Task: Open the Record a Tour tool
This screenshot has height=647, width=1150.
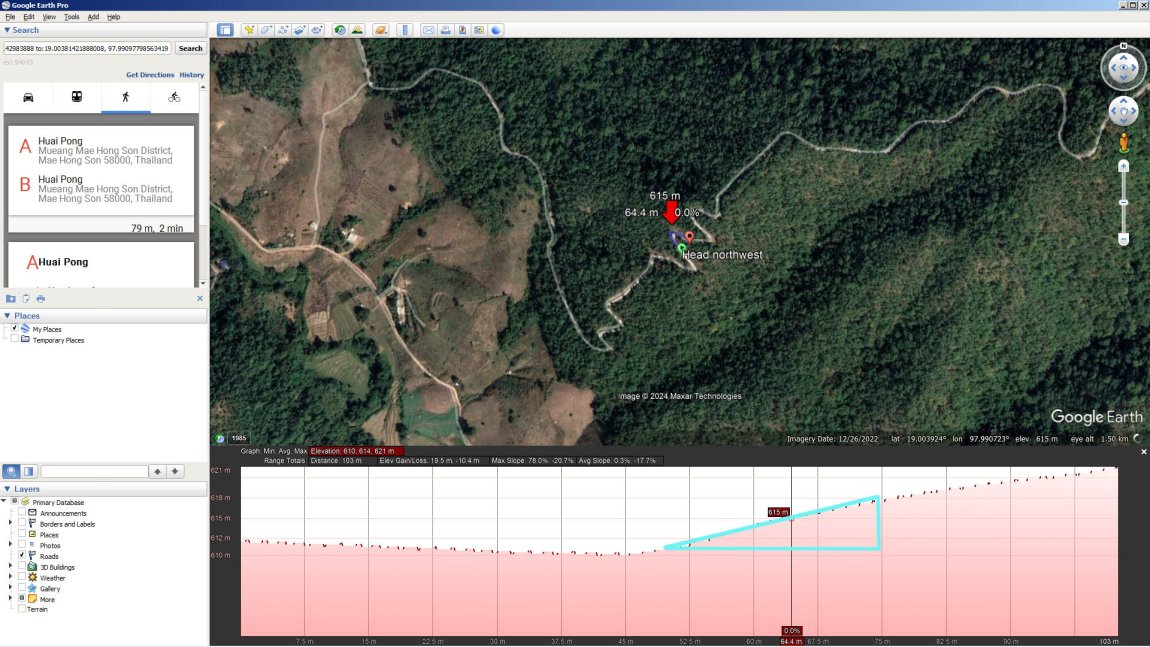Action: (316, 30)
